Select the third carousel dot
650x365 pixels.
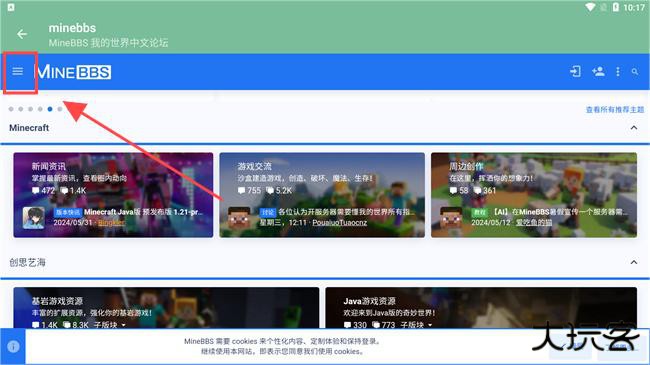point(30,109)
